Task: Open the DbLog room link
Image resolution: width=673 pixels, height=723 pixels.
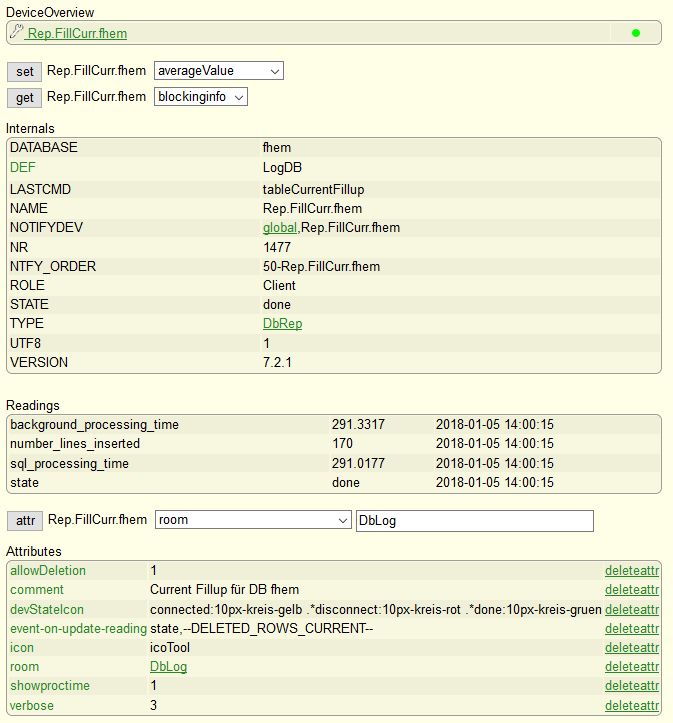Action: coord(169,667)
